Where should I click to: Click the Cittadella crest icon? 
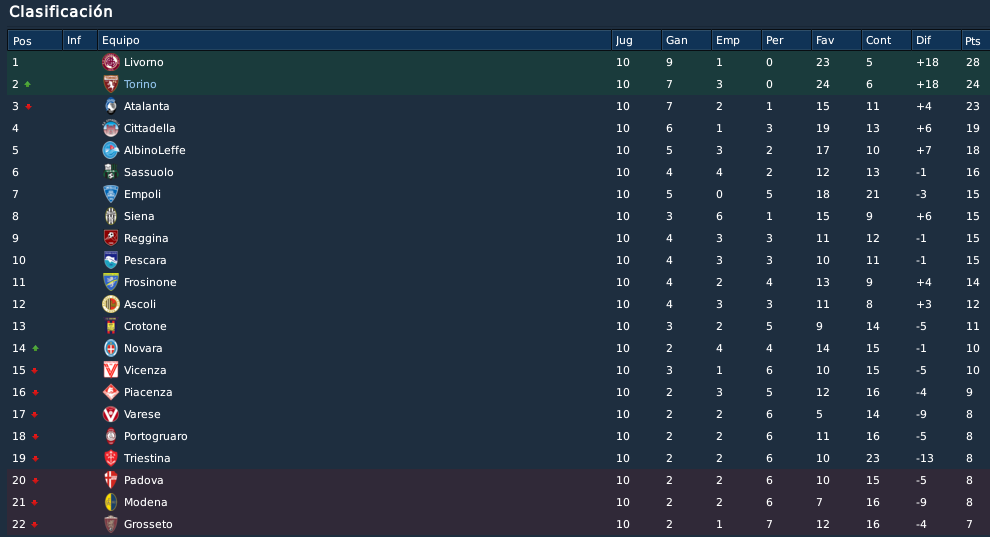(x=110, y=128)
